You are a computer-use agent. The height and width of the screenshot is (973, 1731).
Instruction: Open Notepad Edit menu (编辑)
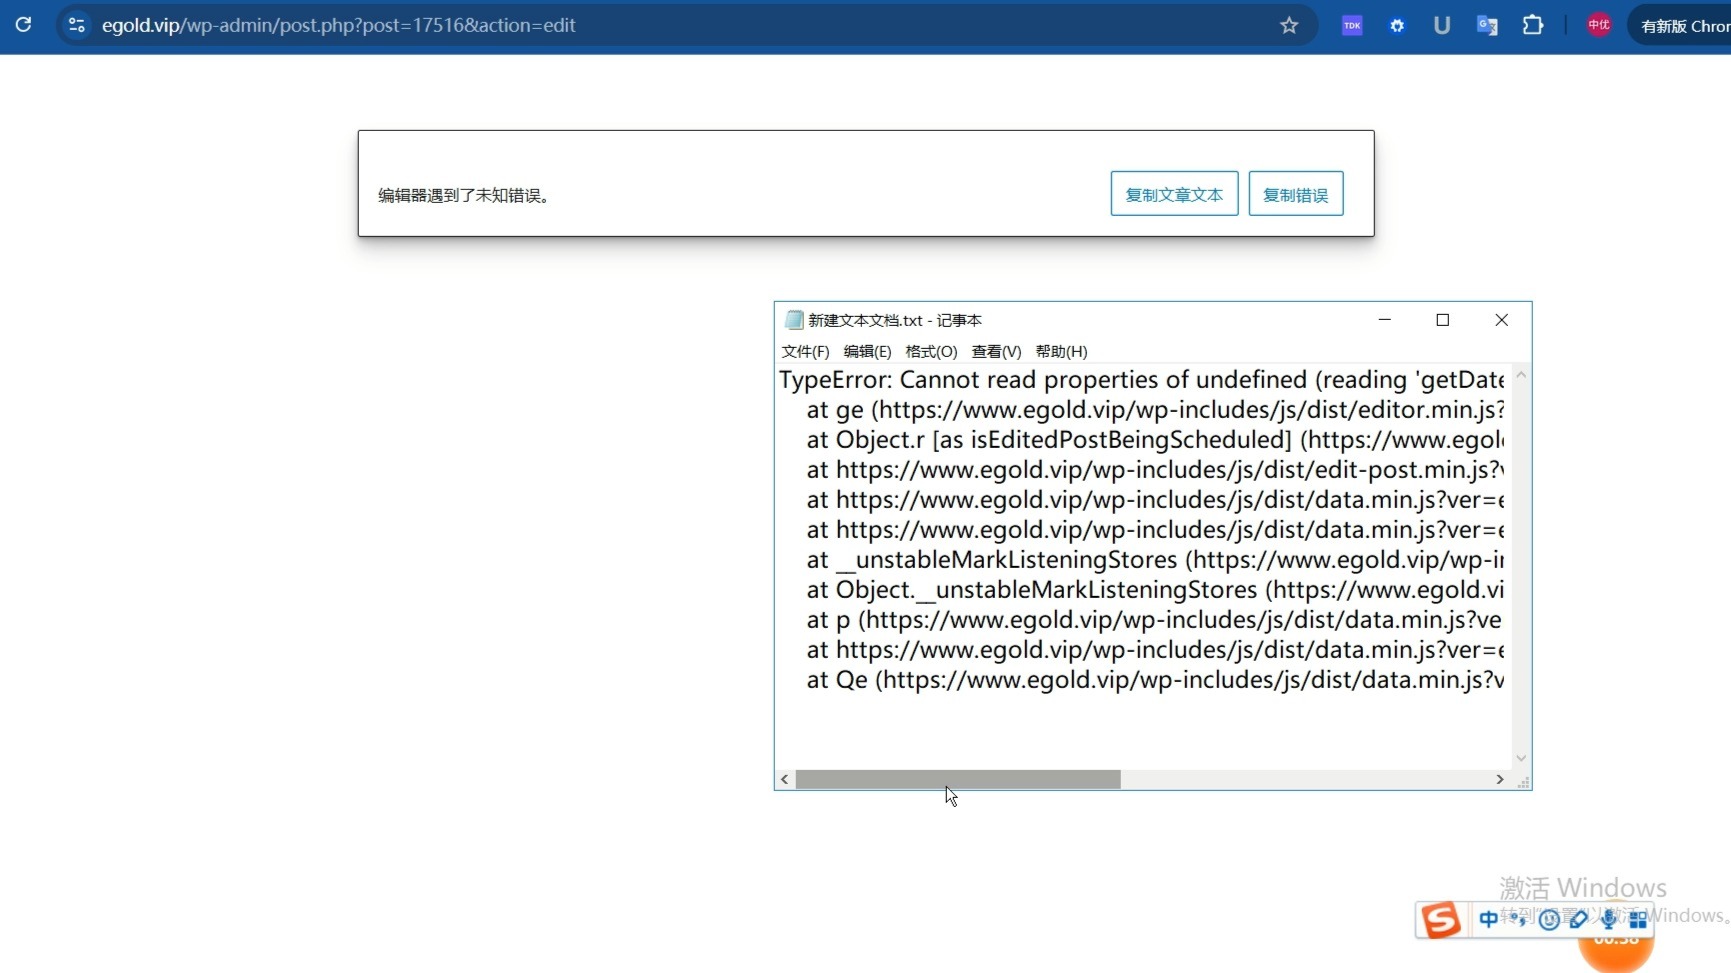tap(867, 351)
